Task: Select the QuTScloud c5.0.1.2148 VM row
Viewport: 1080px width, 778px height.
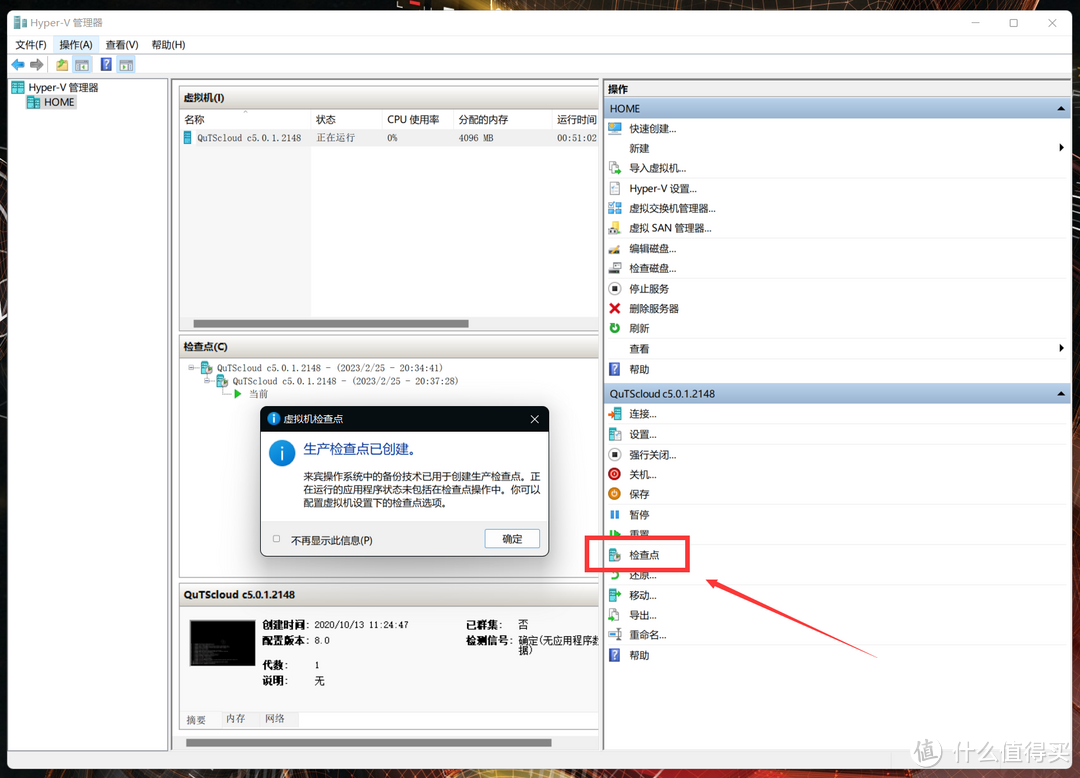Action: tap(389, 138)
